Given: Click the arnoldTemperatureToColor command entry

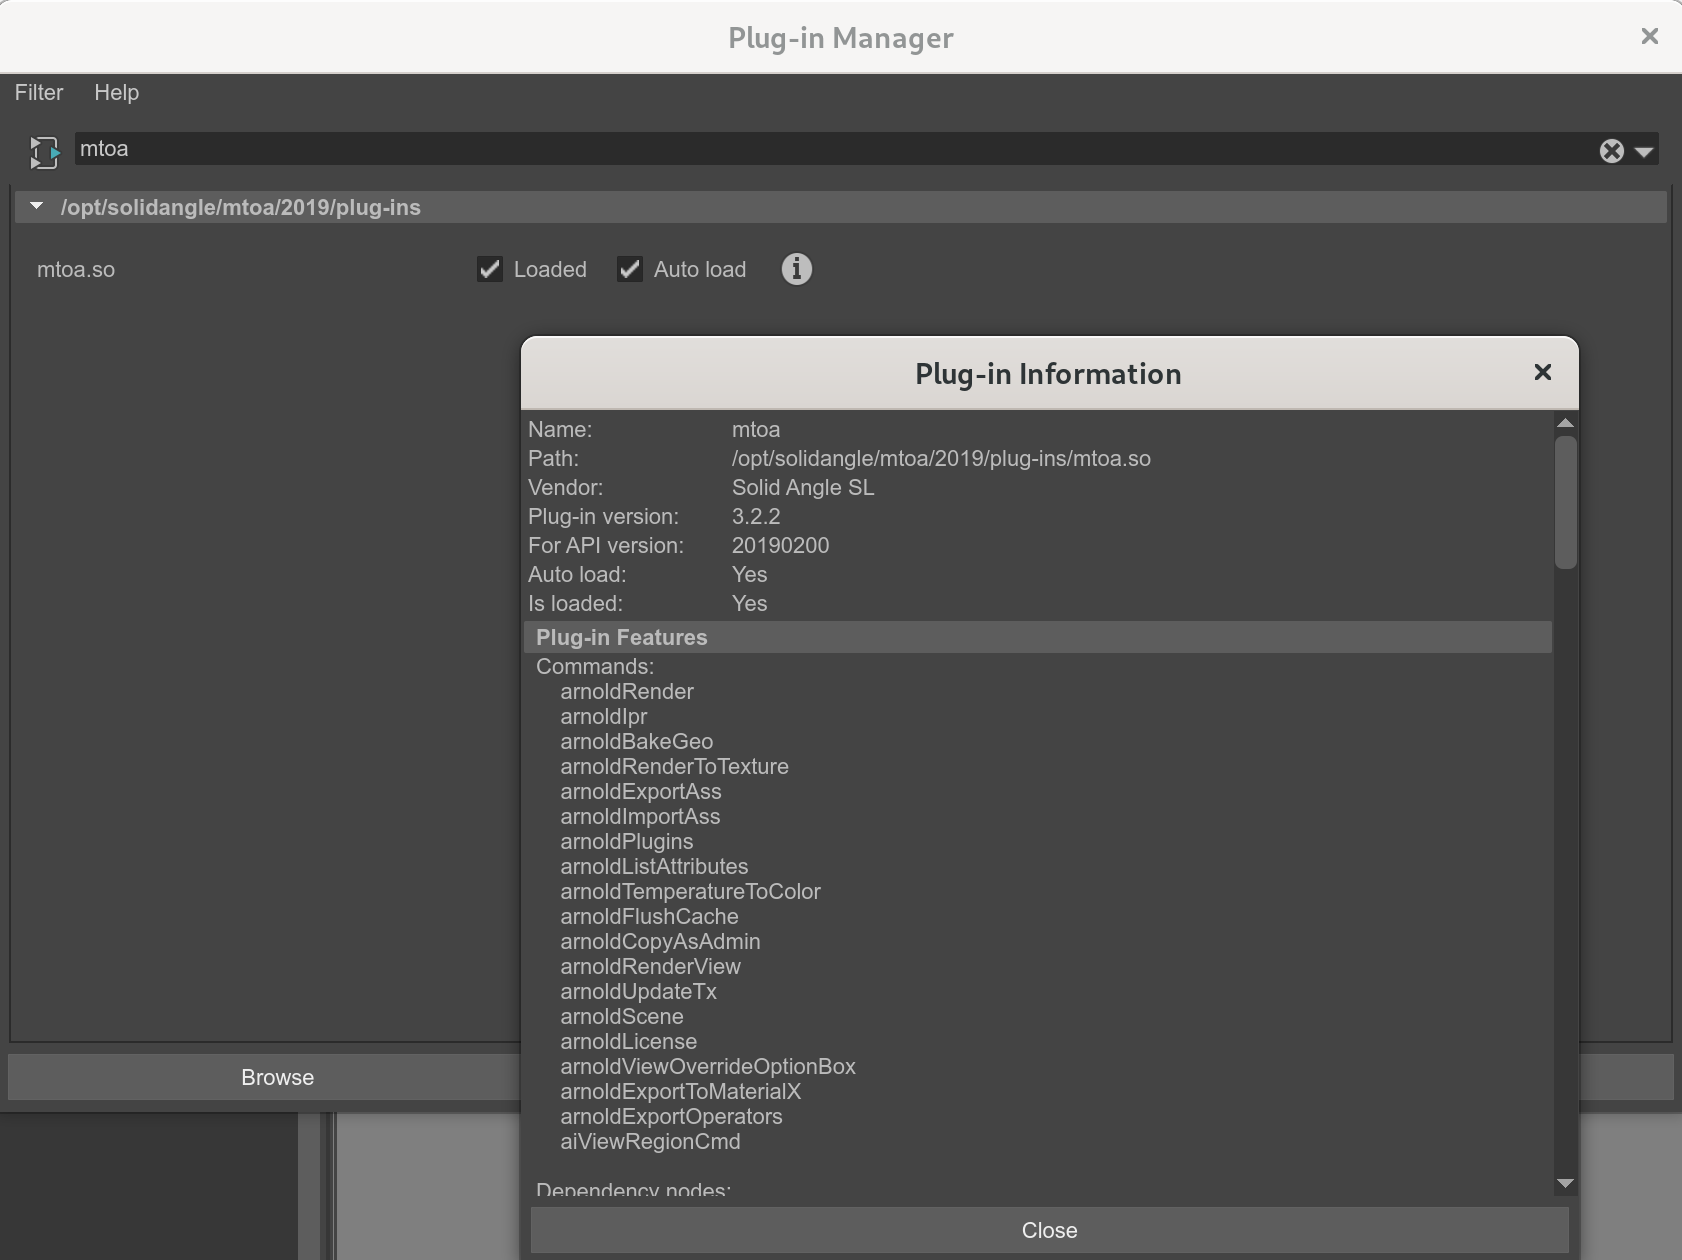Looking at the screenshot, I should pyautogui.click(x=691, y=891).
